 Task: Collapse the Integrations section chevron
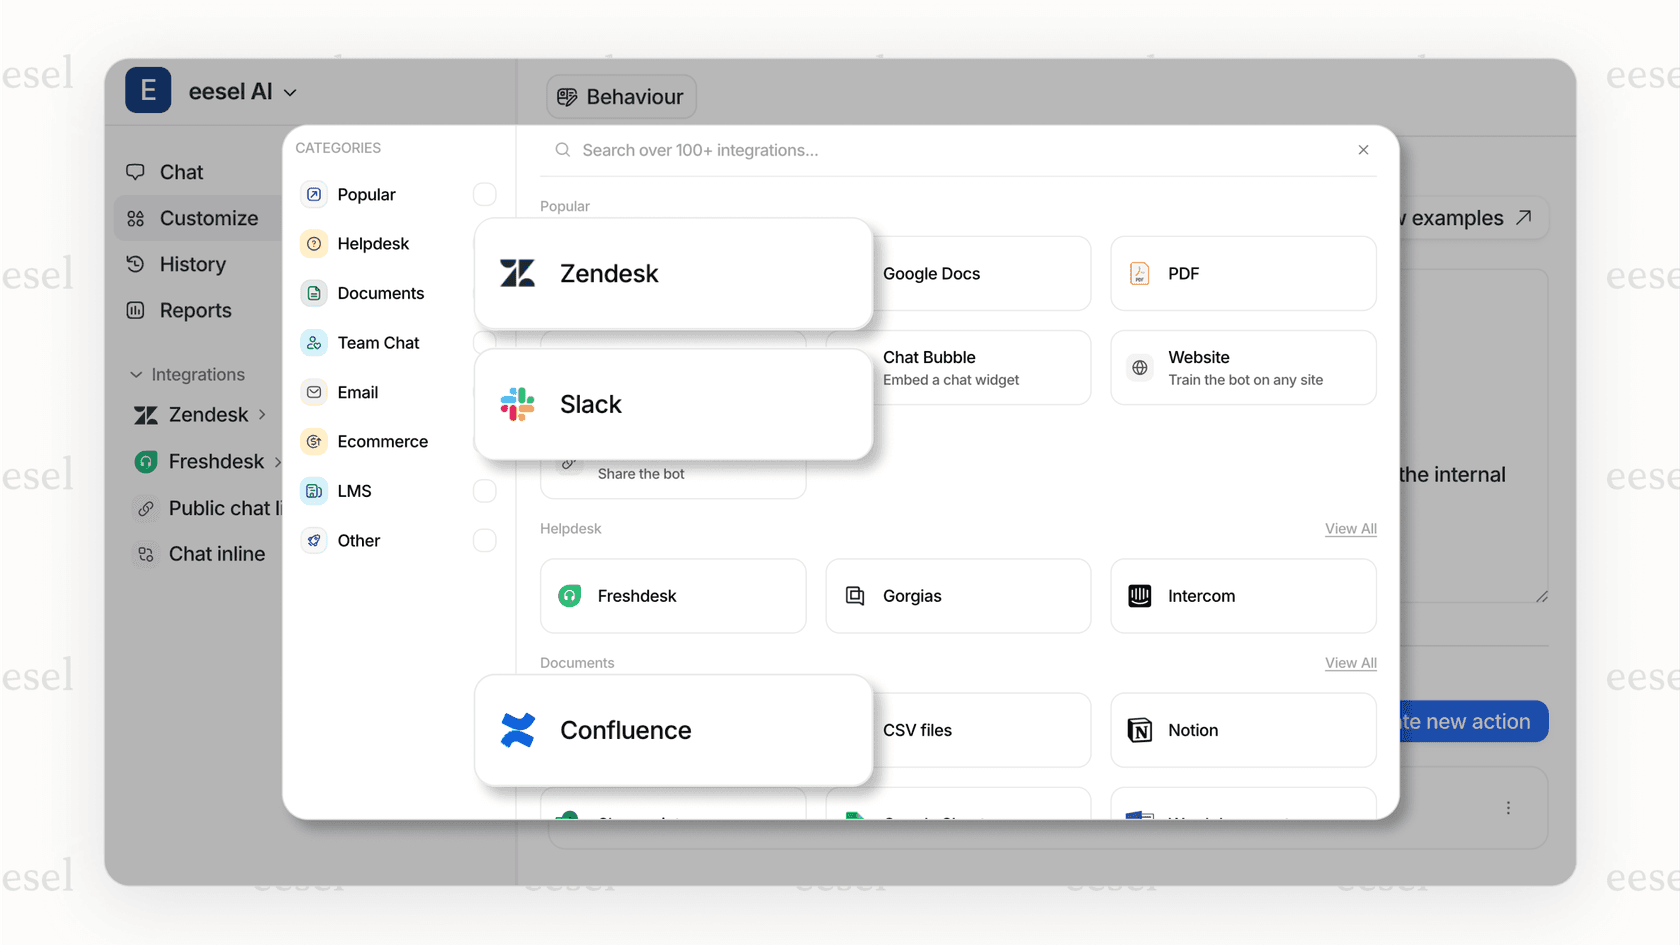(x=136, y=374)
